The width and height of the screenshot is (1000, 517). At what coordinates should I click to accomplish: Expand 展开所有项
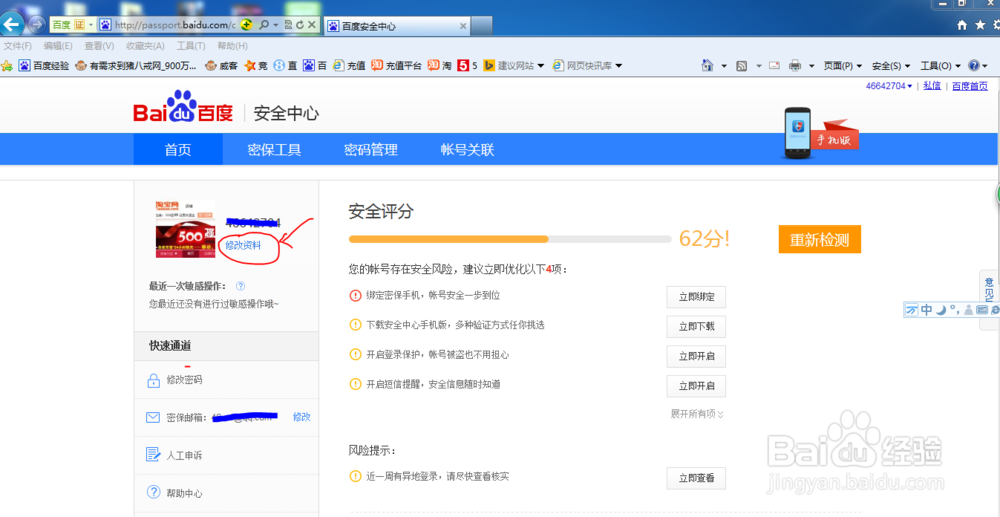pyautogui.click(x=697, y=414)
